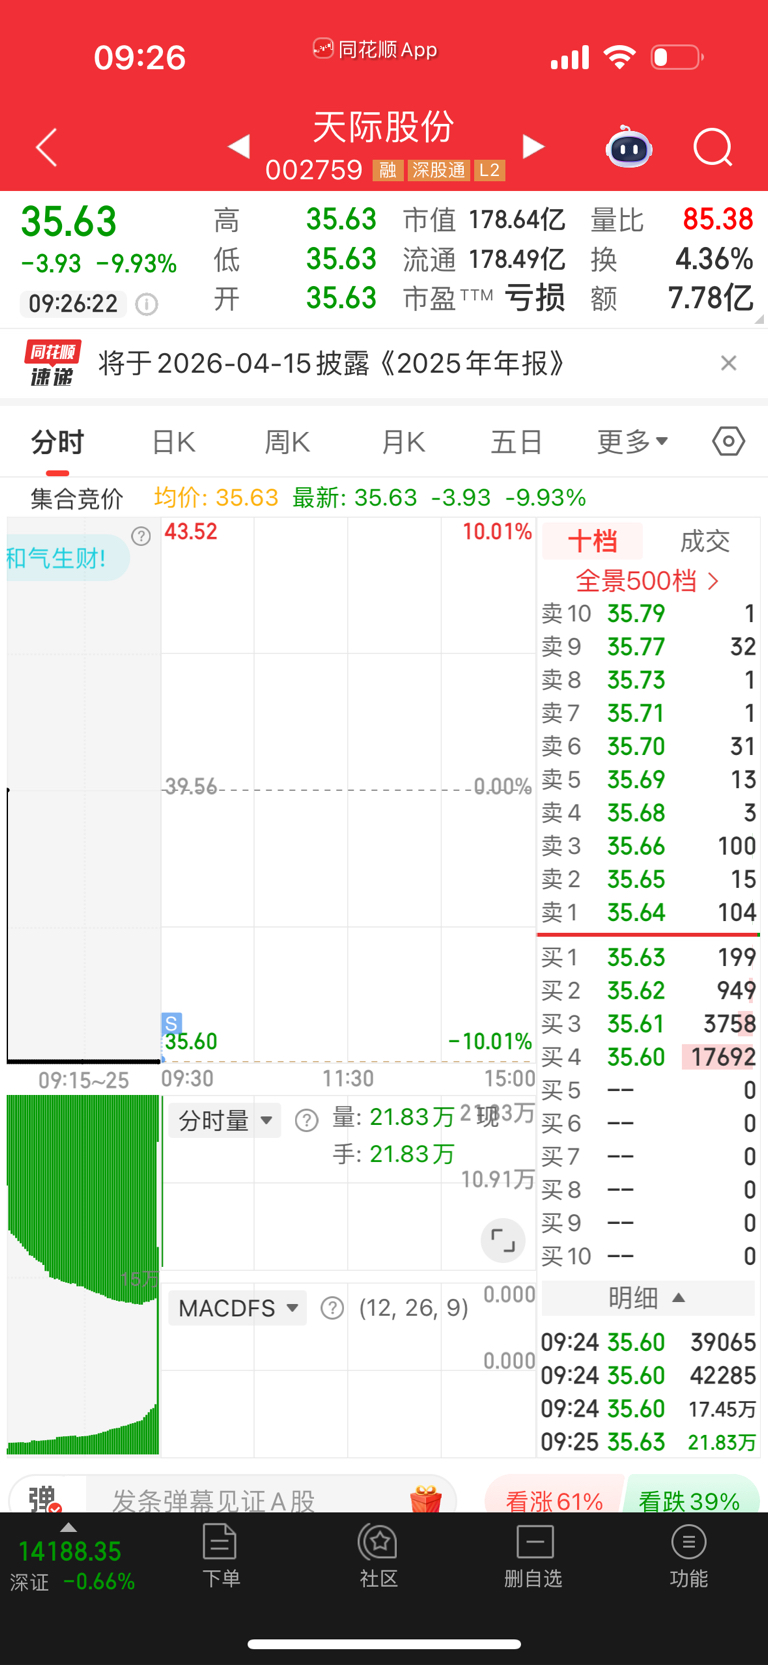Viewport: 769px width, 1665px height.
Task: Tap the 量比 85.38 value
Action: tap(718, 219)
